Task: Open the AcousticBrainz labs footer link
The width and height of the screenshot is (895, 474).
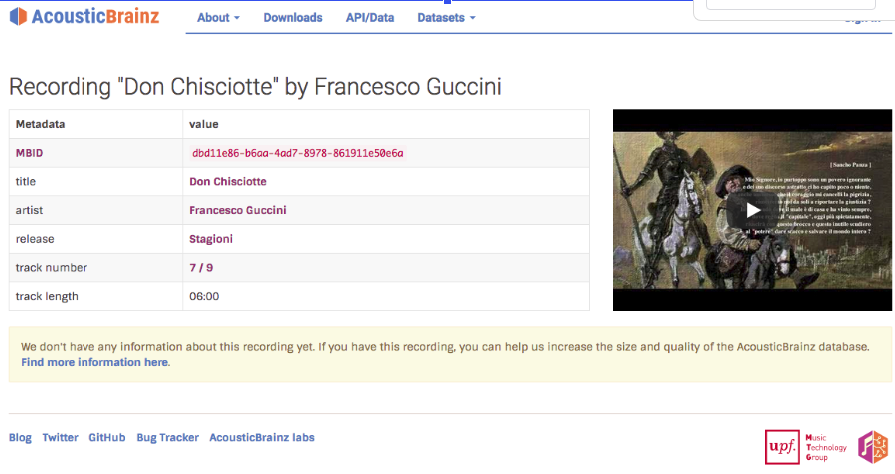Action: click(x=261, y=437)
